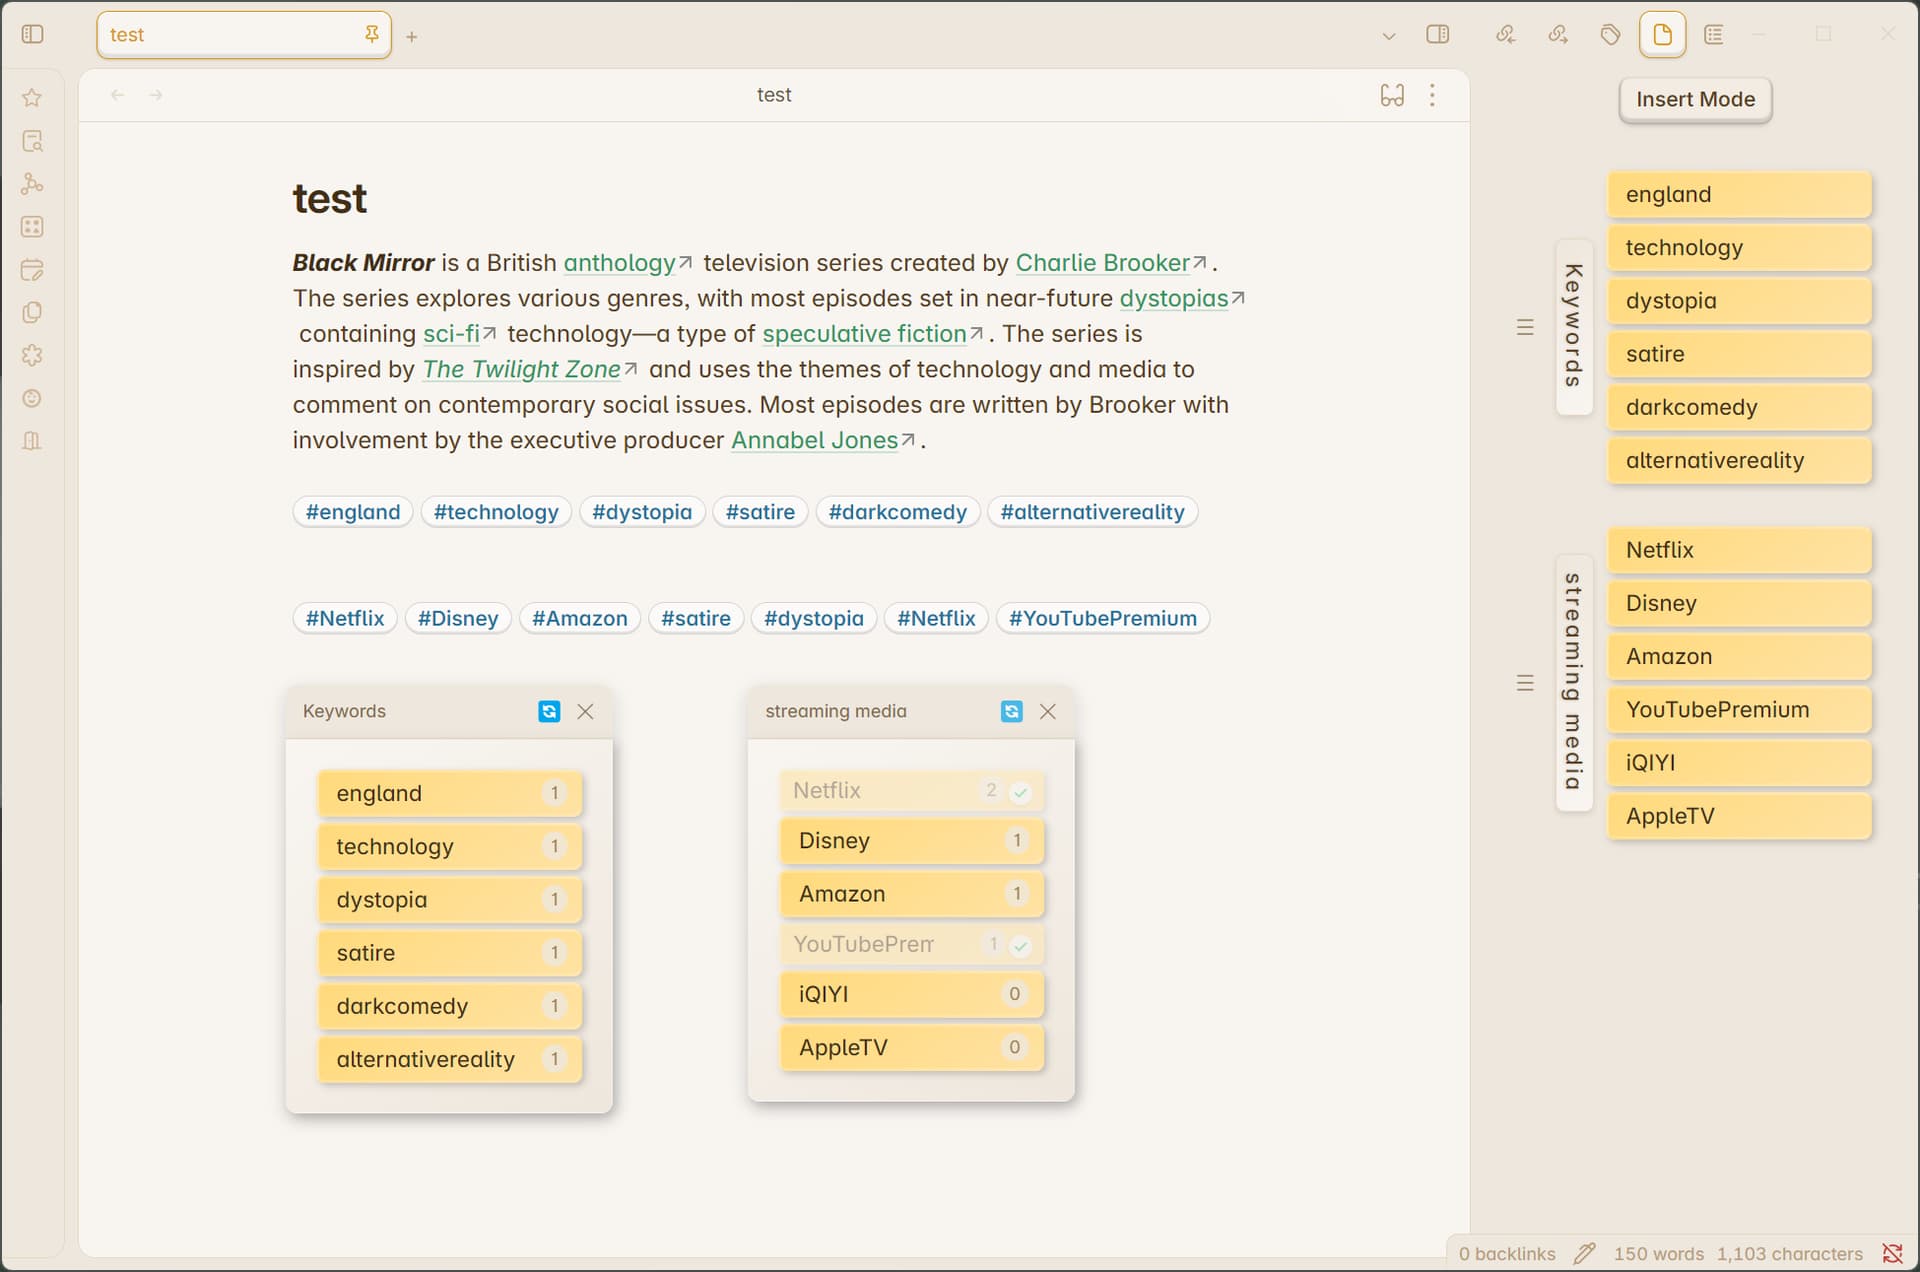The image size is (1920, 1272).
Task: Uncheck YouTubePremium in streaming media popup
Action: click(x=1021, y=943)
